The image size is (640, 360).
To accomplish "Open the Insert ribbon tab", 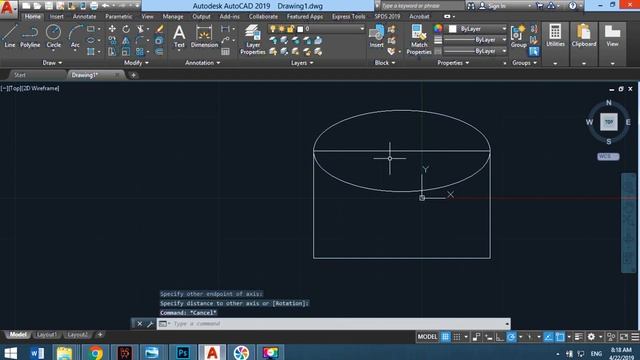I will (x=56, y=17).
